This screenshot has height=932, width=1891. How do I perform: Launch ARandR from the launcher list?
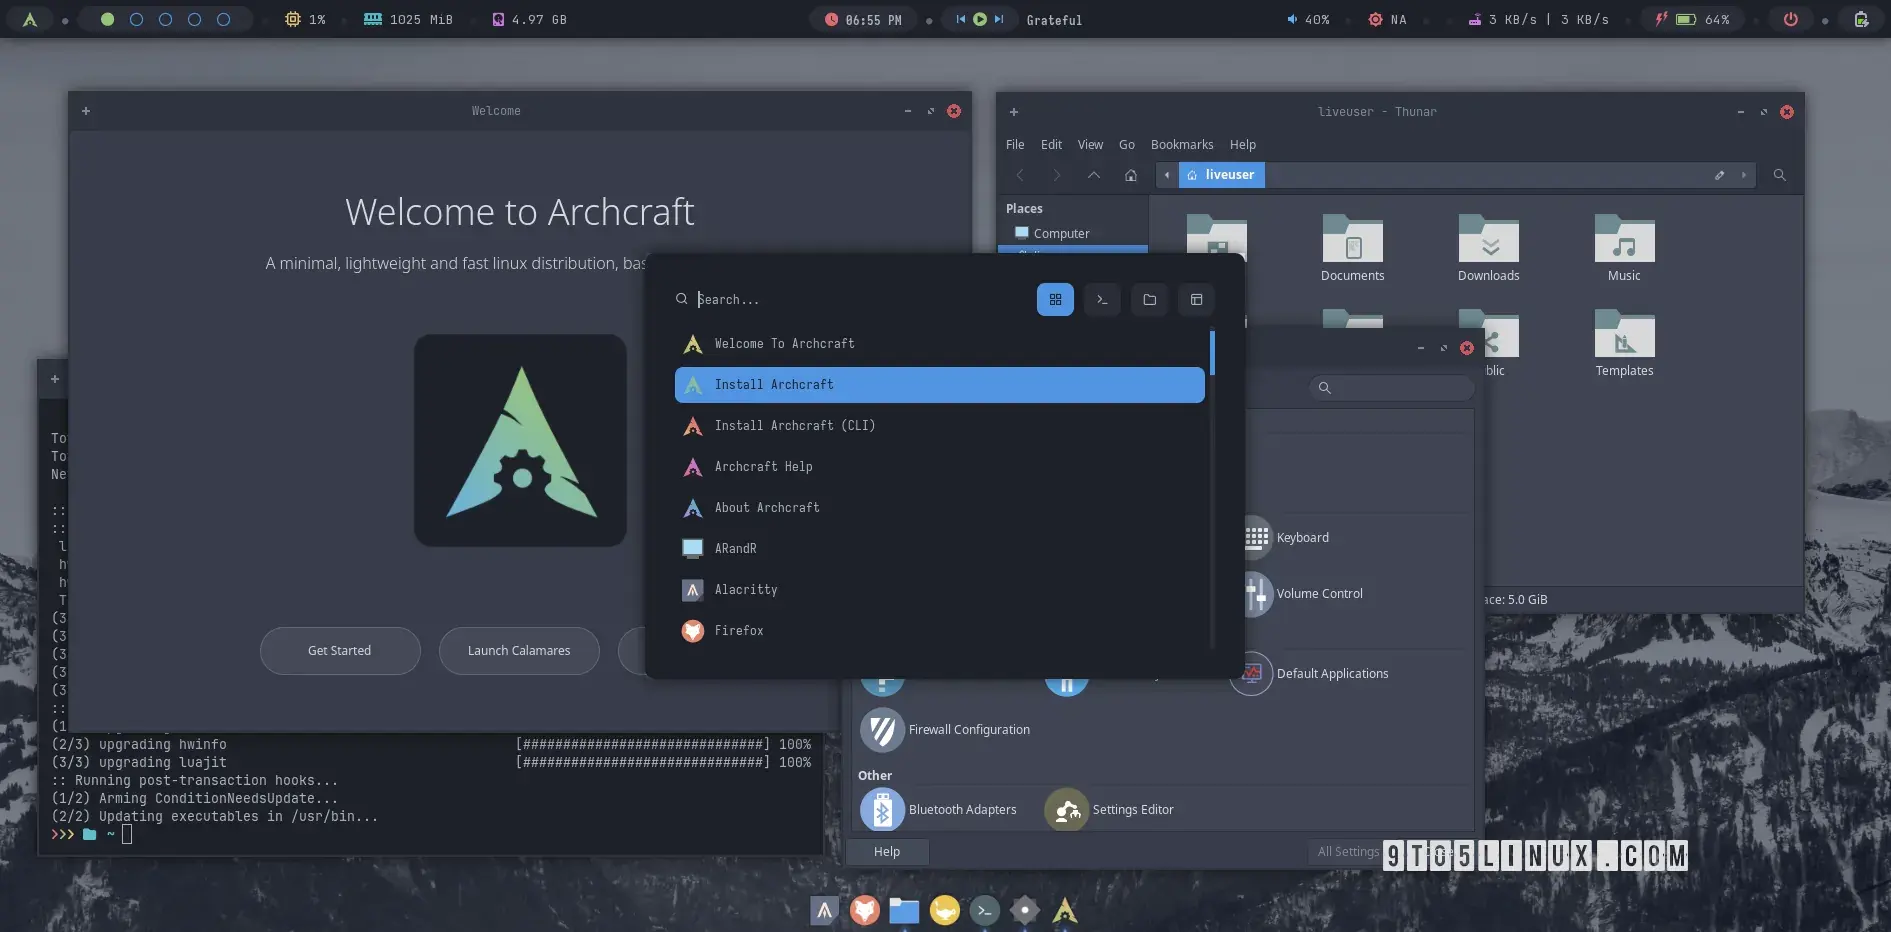[939, 549]
